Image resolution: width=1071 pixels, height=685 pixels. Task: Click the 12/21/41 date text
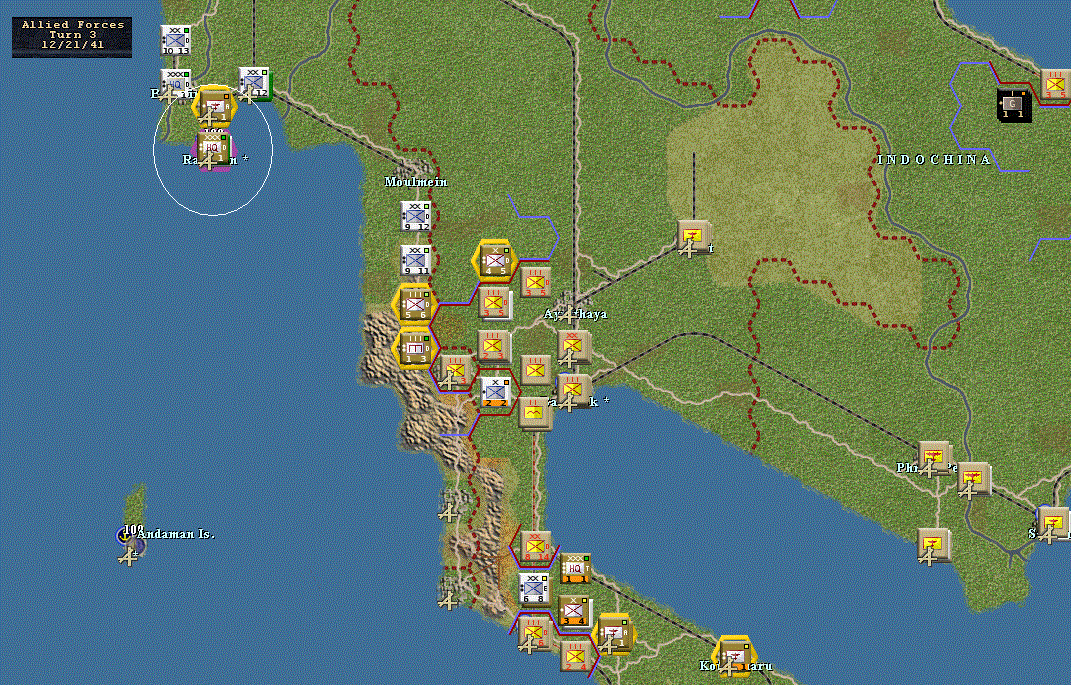(x=72, y=44)
